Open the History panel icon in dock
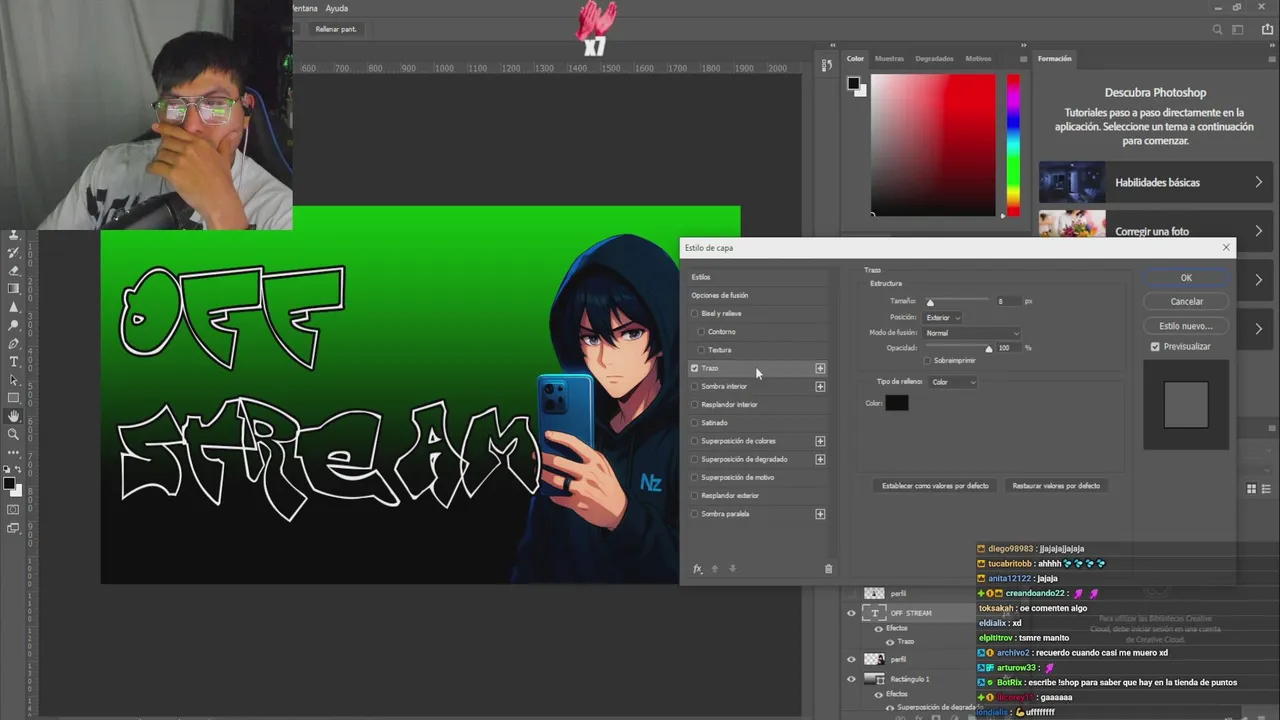This screenshot has width=1280, height=720. (826, 65)
